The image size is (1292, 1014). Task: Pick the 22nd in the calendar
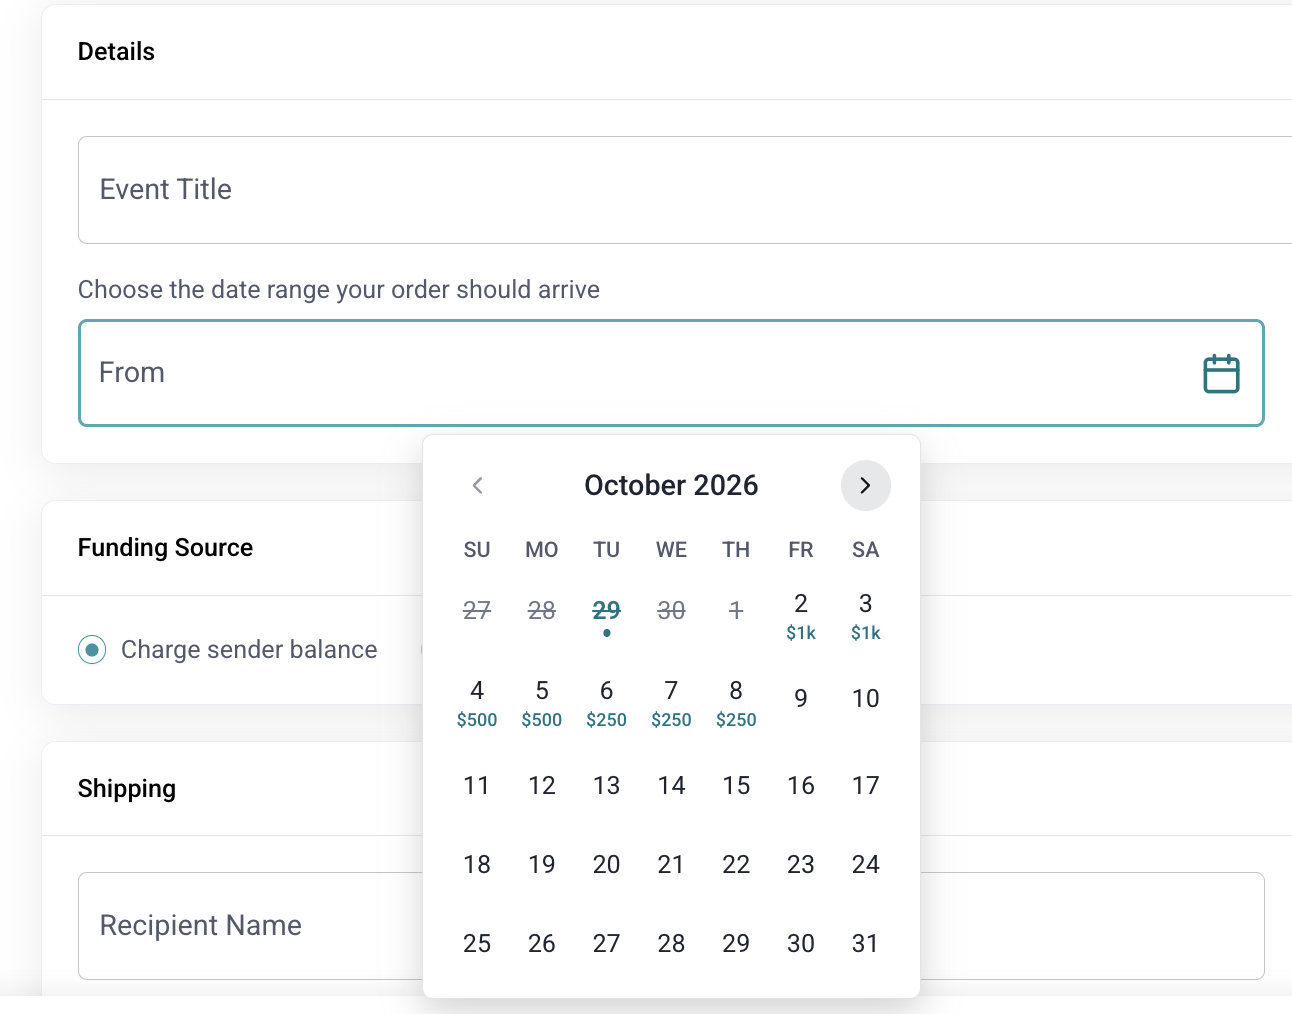pyautogui.click(x=736, y=865)
